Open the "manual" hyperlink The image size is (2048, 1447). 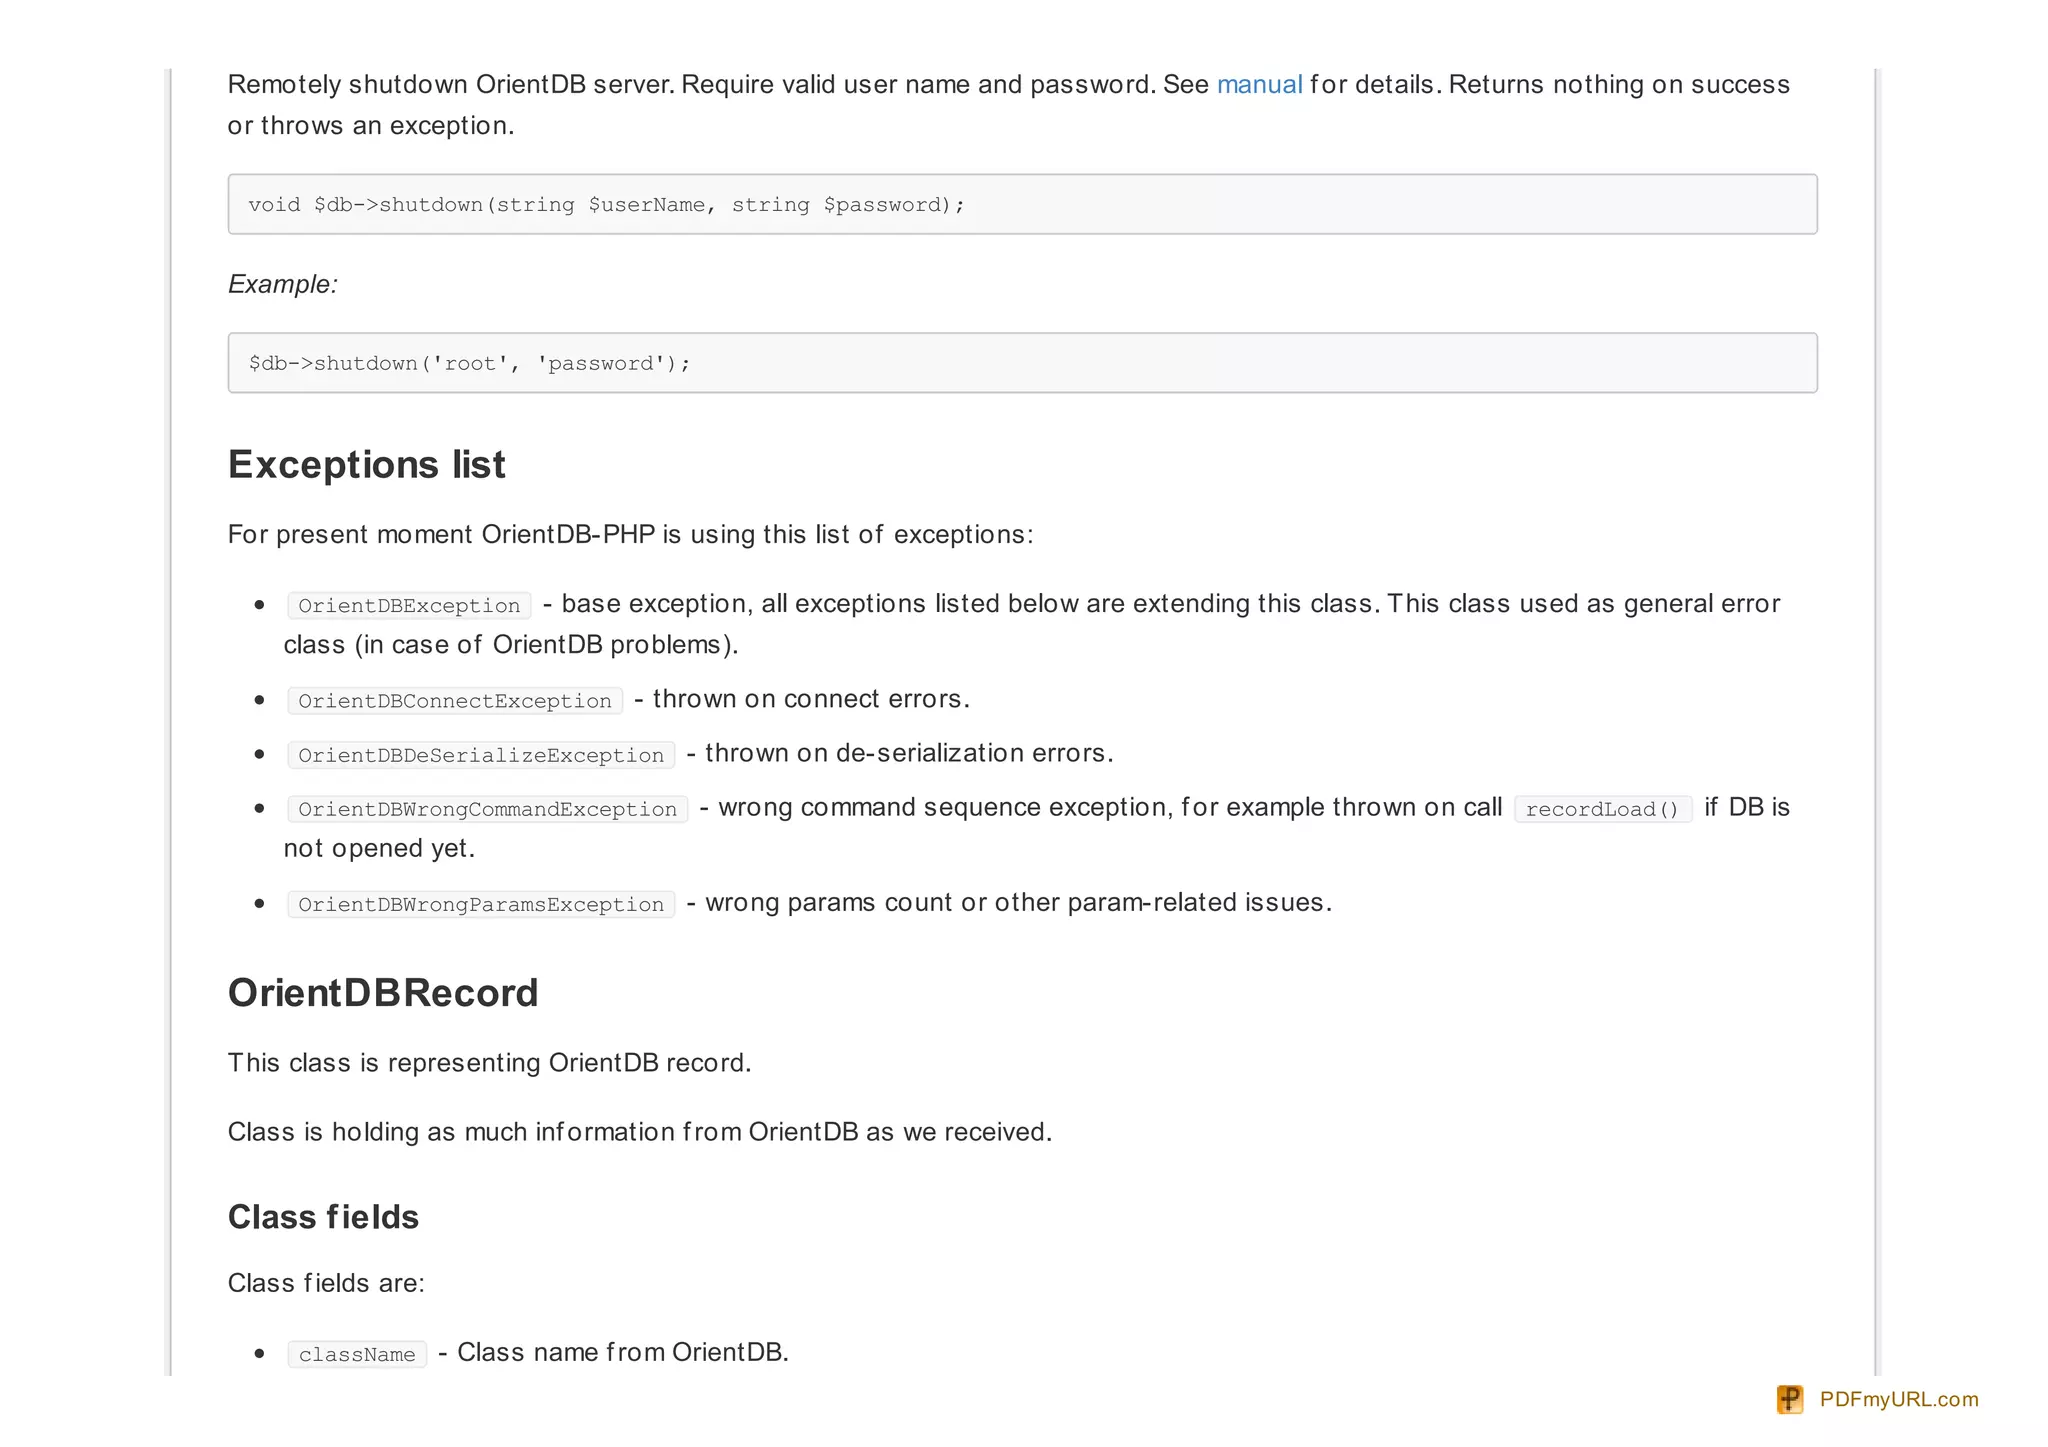pos(1259,85)
